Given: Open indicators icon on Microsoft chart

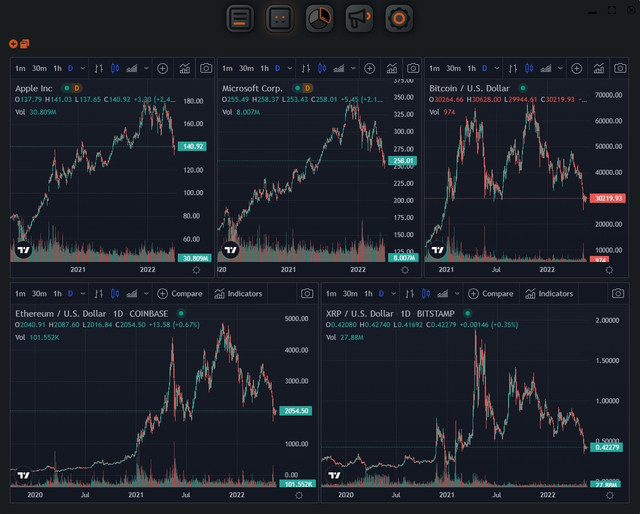Looking at the screenshot, I should coord(391,68).
